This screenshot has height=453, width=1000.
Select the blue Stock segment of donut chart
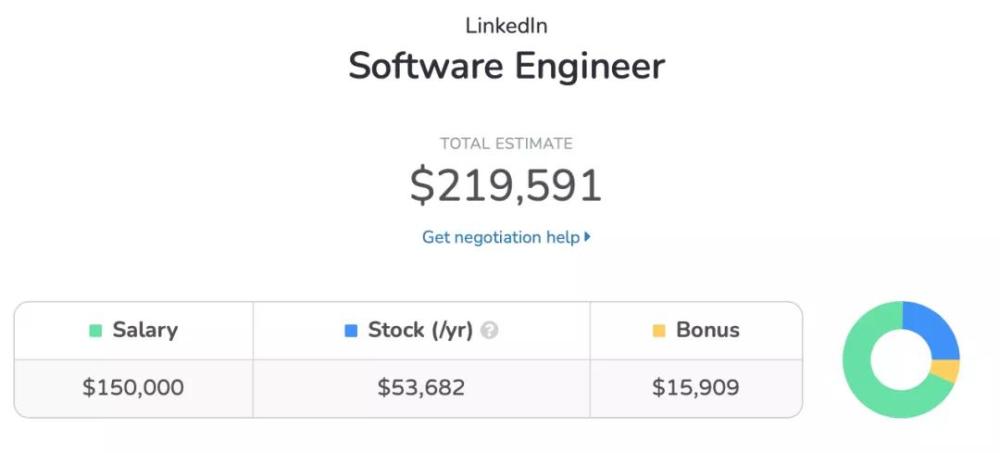[x=934, y=329]
